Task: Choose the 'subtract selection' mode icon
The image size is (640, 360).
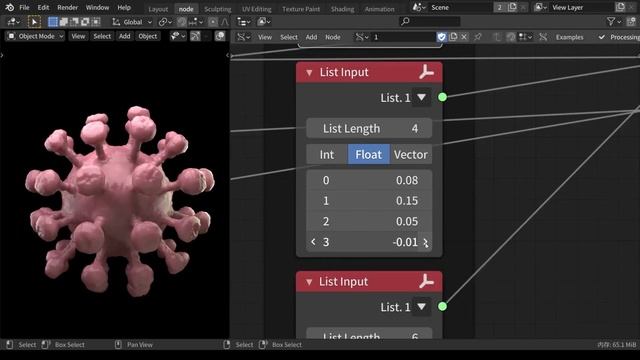Action: (x=74, y=22)
